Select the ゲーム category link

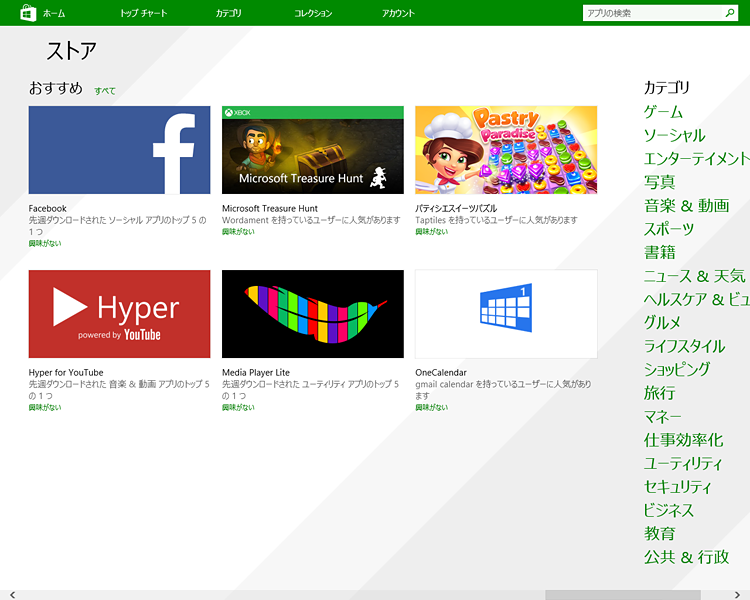[663, 112]
